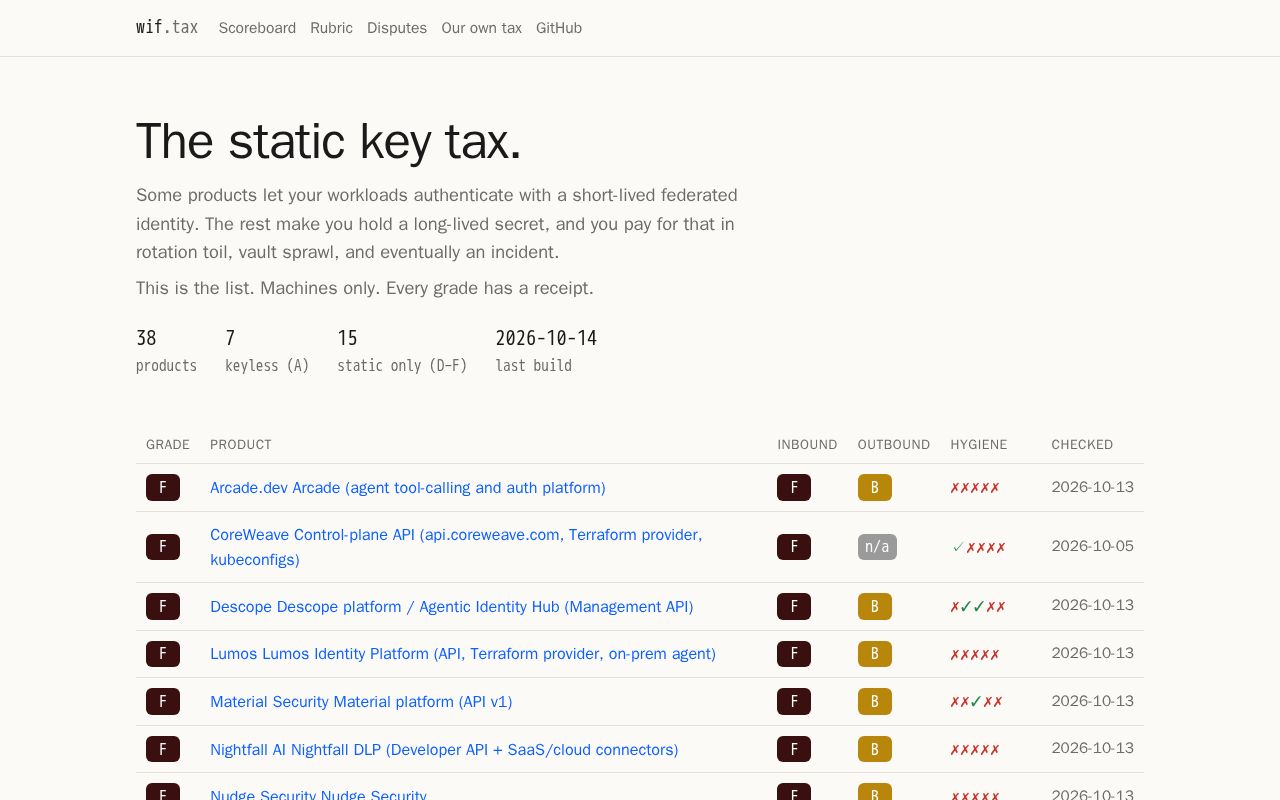Click the Nightfall AI inbound F badge
The width and height of the screenshot is (1280, 800).
pos(794,750)
